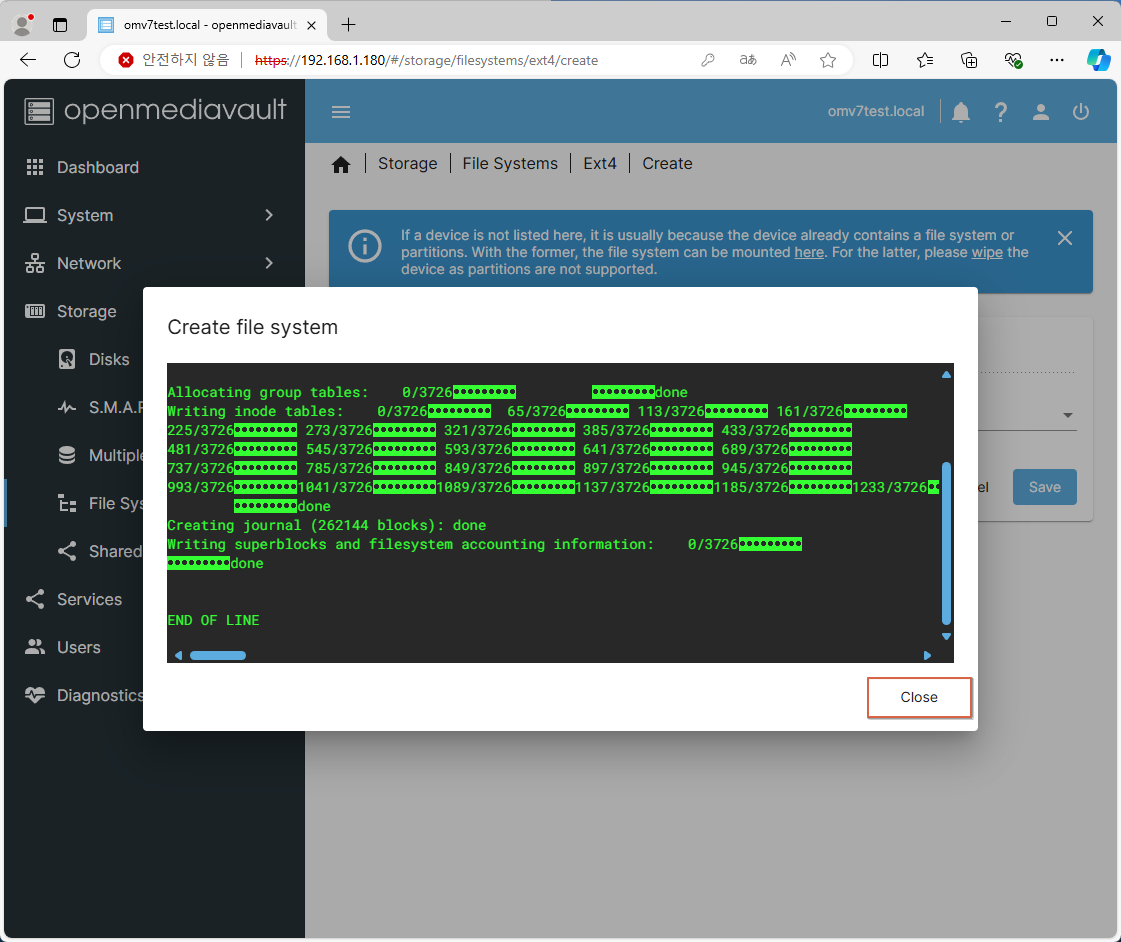The width and height of the screenshot is (1121, 942).
Task: Dismiss the info banner with X
Action: point(1065,238)
